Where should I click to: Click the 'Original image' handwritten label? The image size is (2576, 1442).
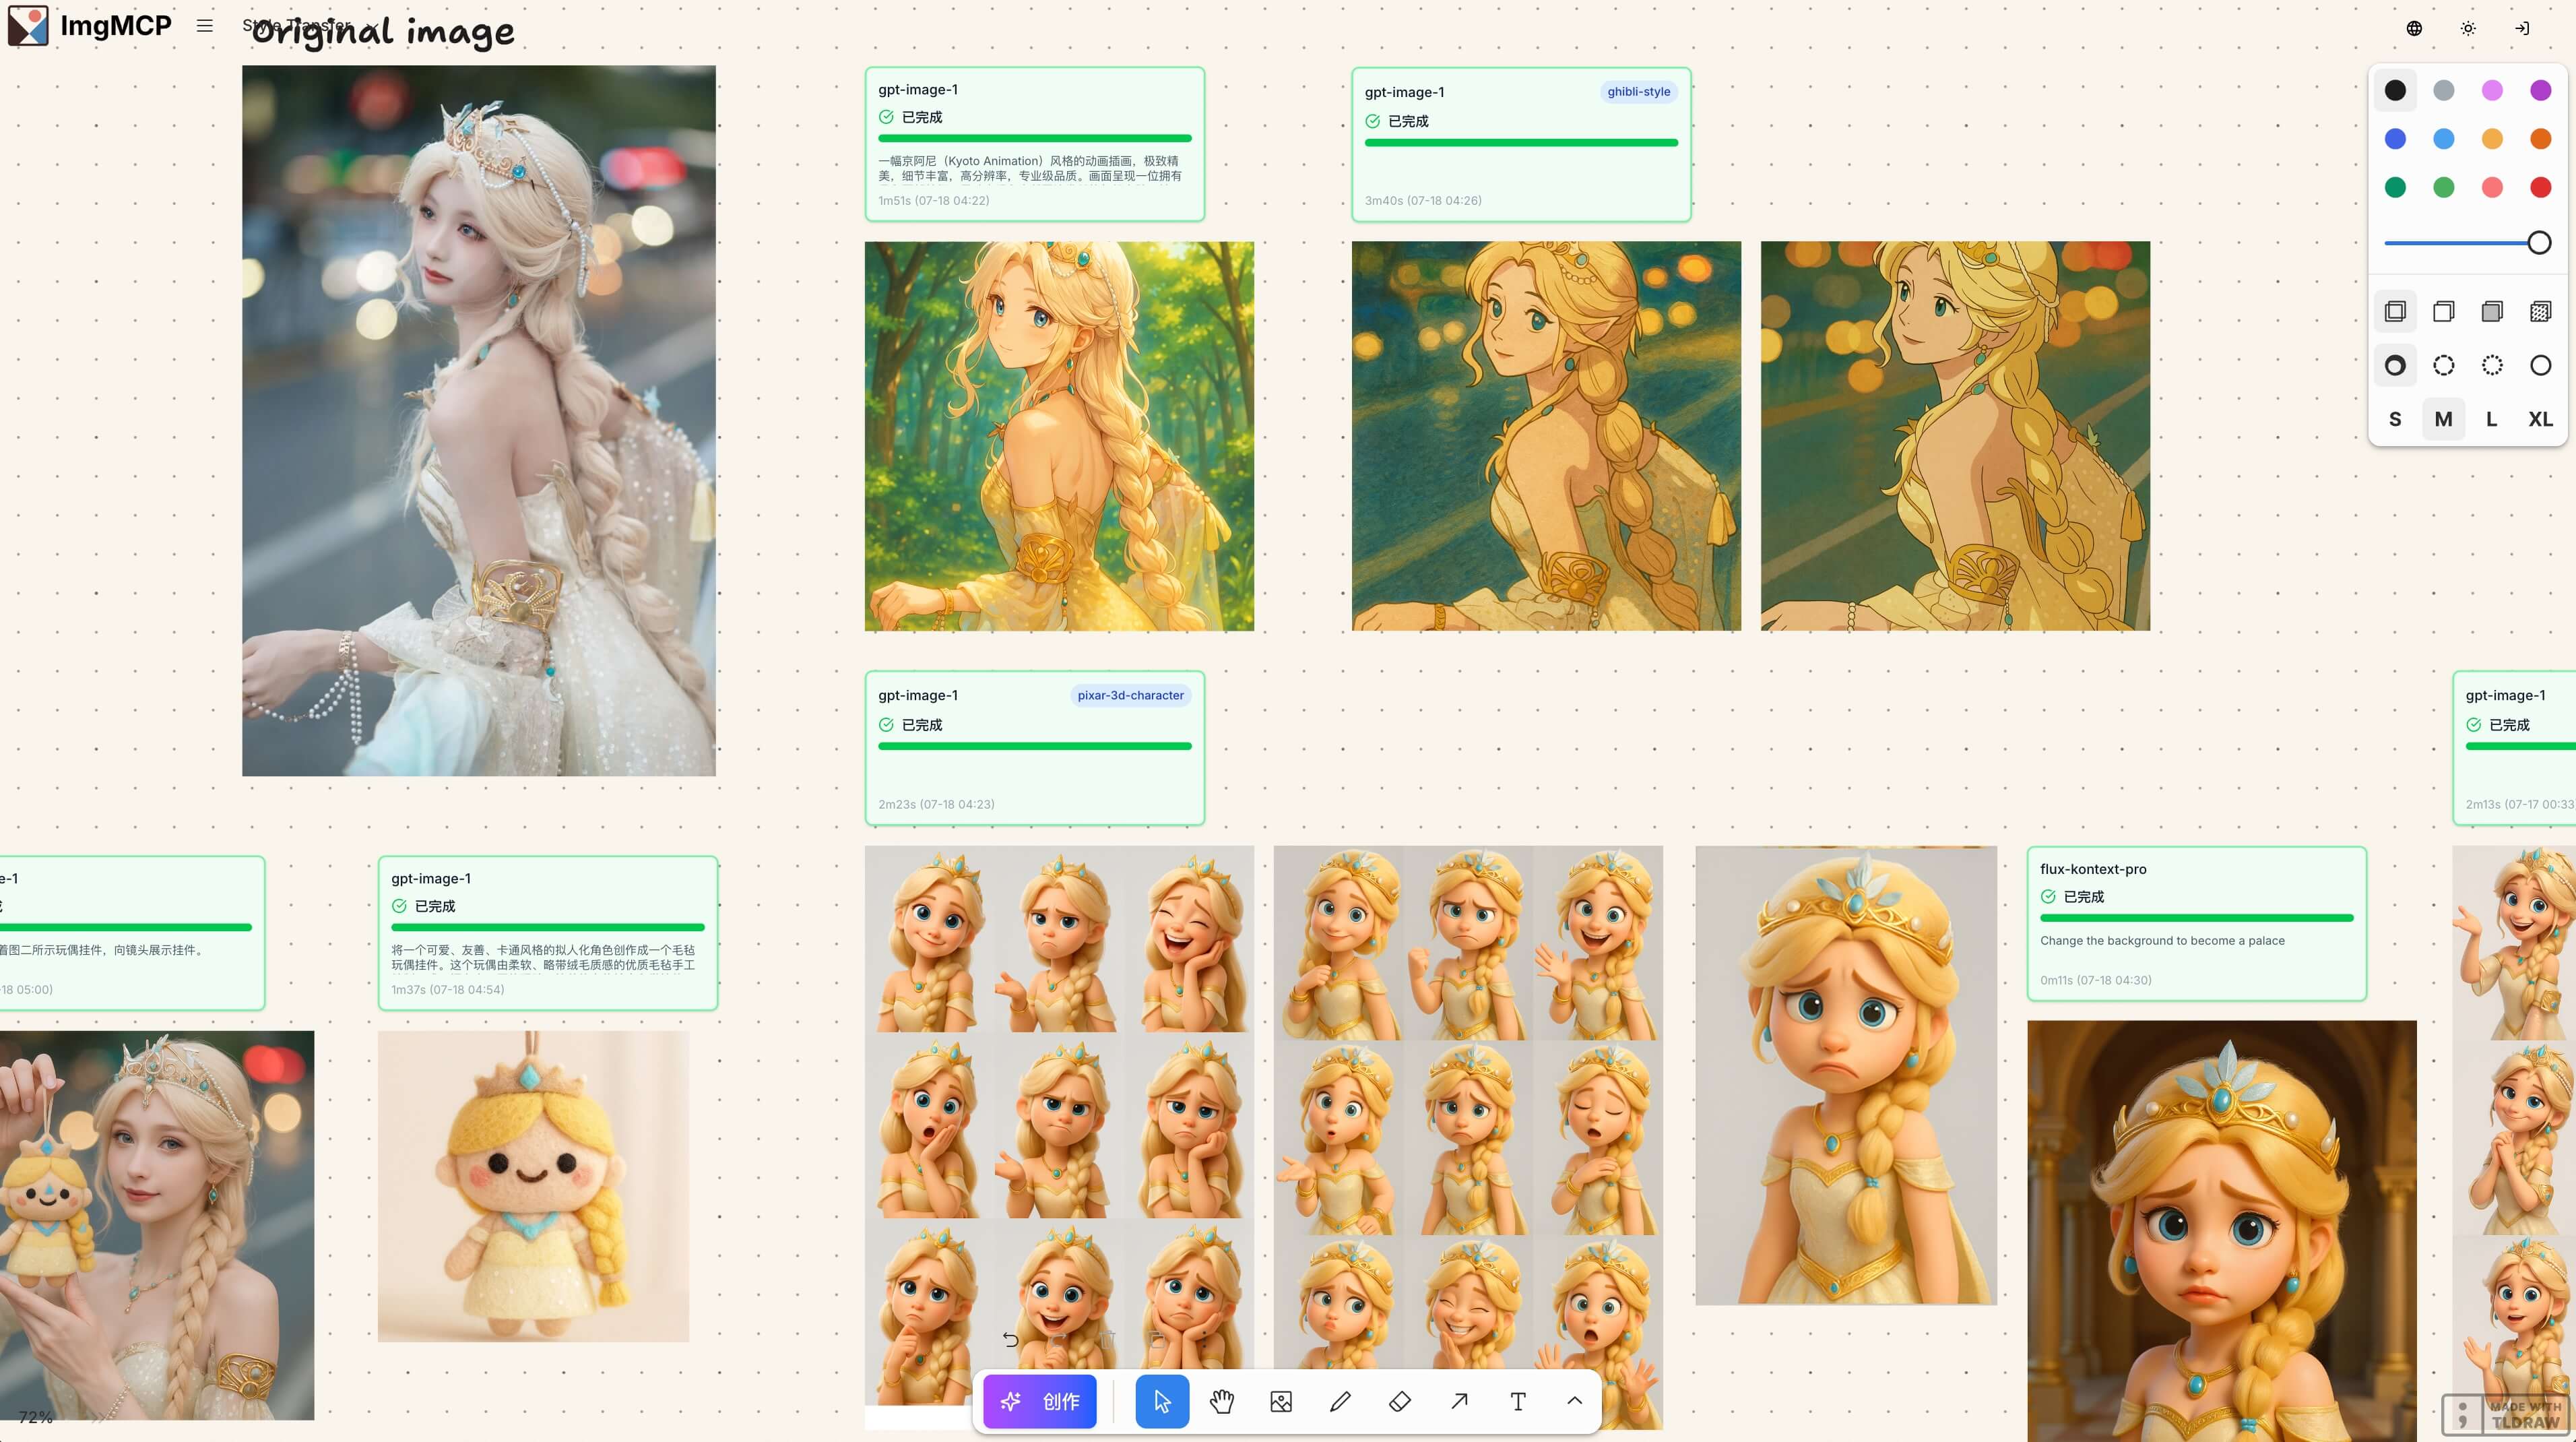(x=383, y=32)
